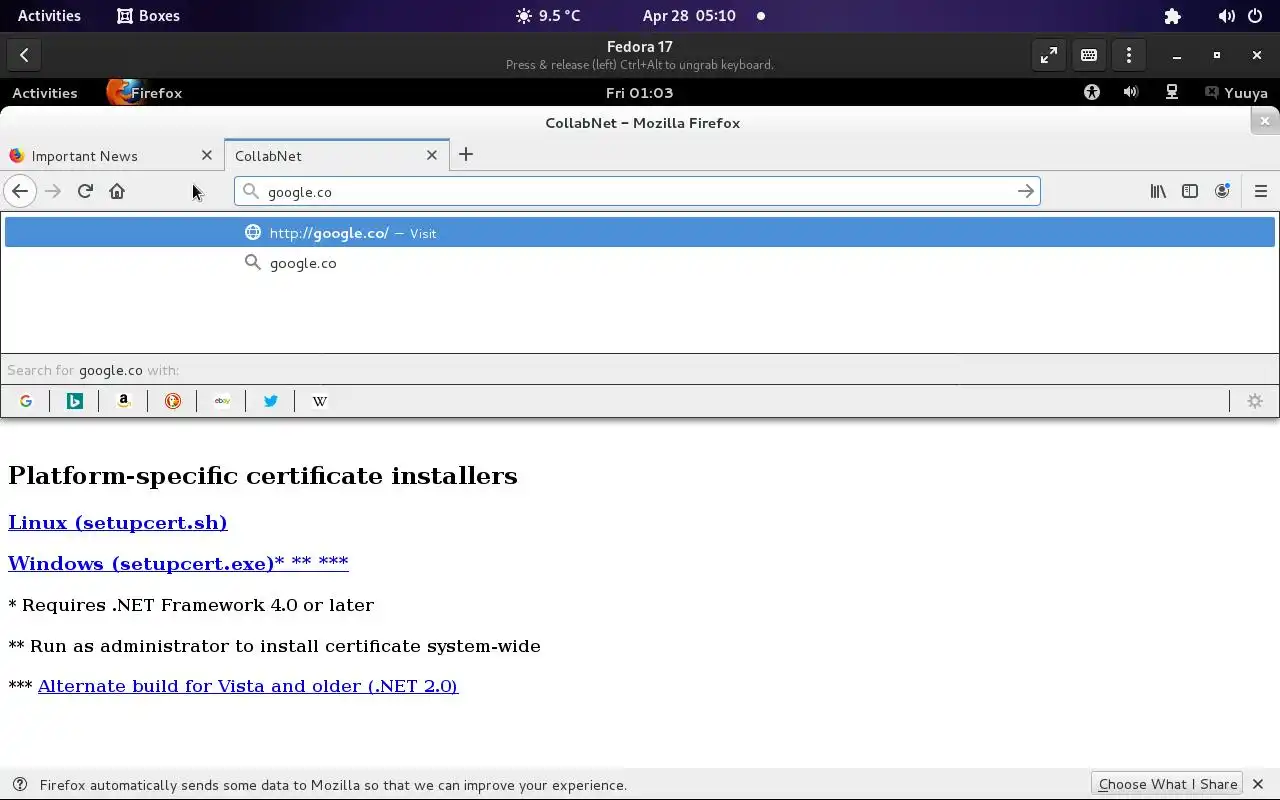This screenshot has height=800, width=1280.
Task: Search with Google engine icon
Action: (26, 401)
